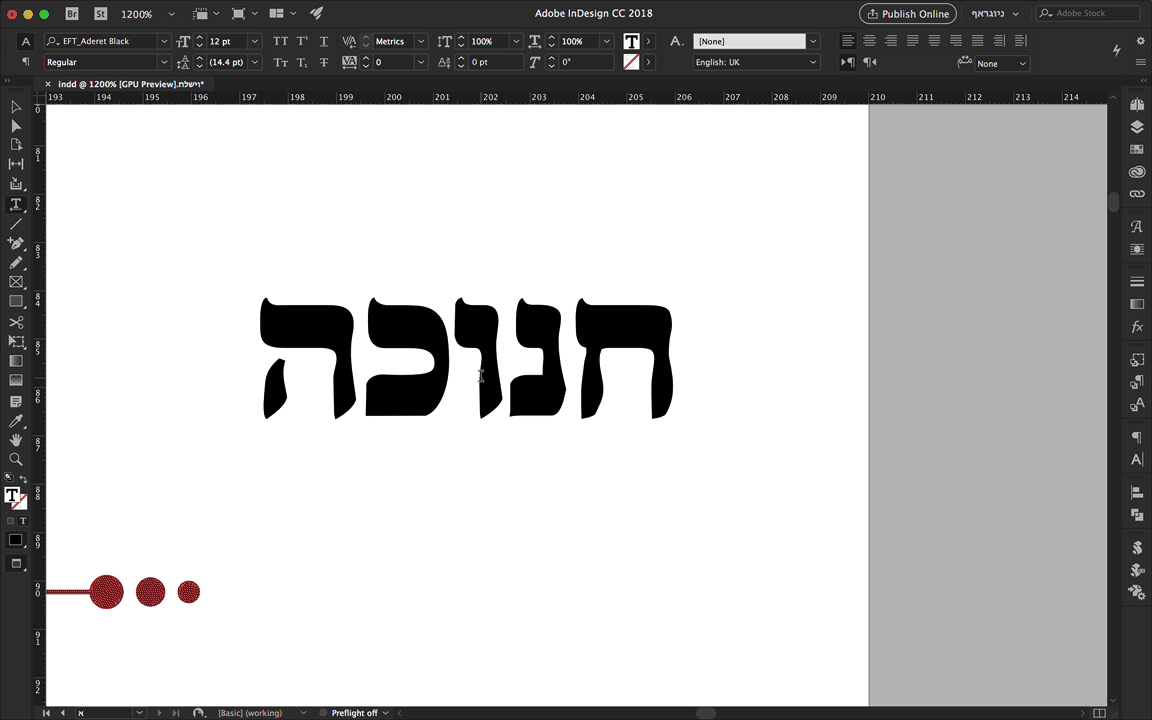1152x720 pixels.
Task: Enable Right-to-Left paragraph direction
Action: [x=870, y=62]
